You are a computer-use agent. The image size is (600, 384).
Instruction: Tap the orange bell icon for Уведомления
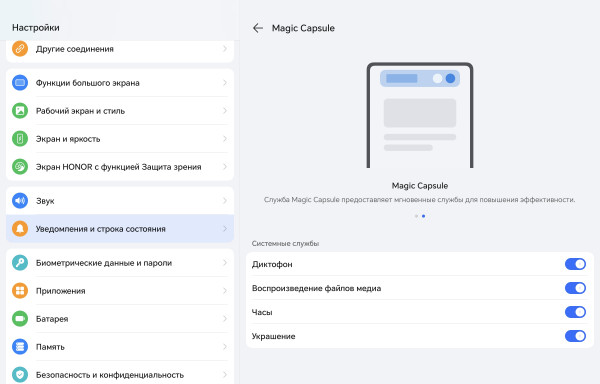coord(20,229)
